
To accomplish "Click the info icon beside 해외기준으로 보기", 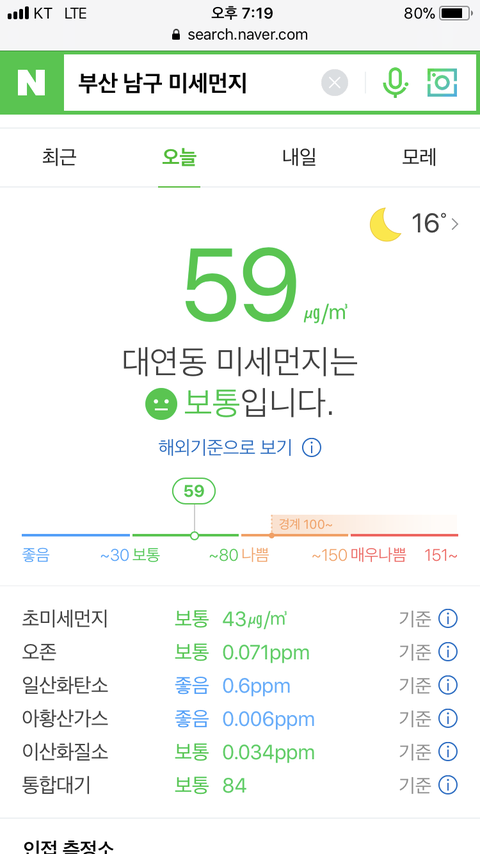I will tap(311, 448).
